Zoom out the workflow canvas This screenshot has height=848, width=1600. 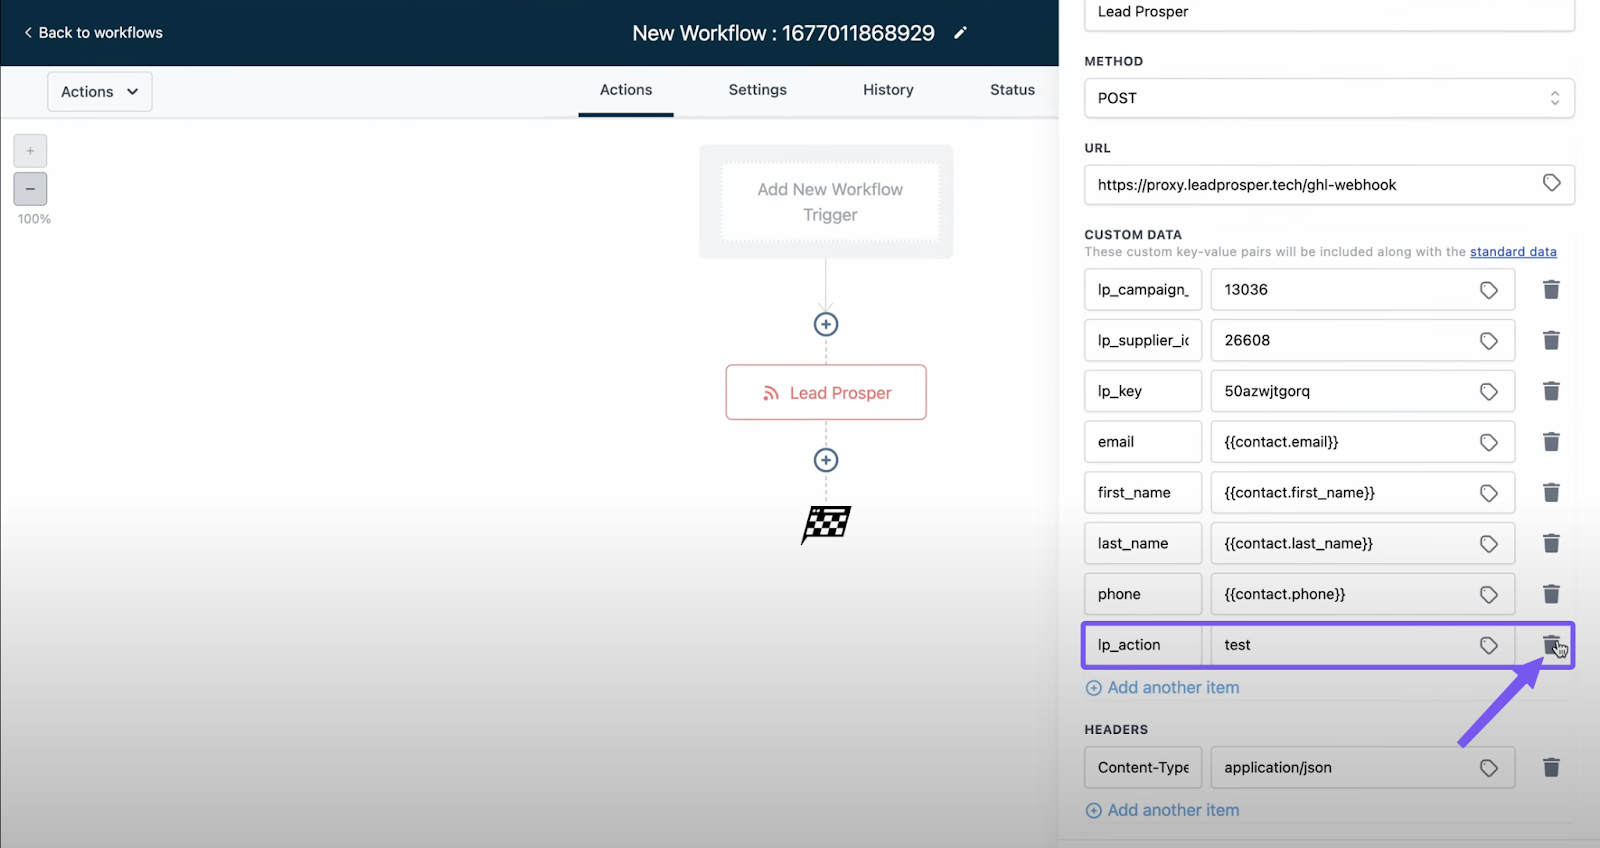[30, 188]
